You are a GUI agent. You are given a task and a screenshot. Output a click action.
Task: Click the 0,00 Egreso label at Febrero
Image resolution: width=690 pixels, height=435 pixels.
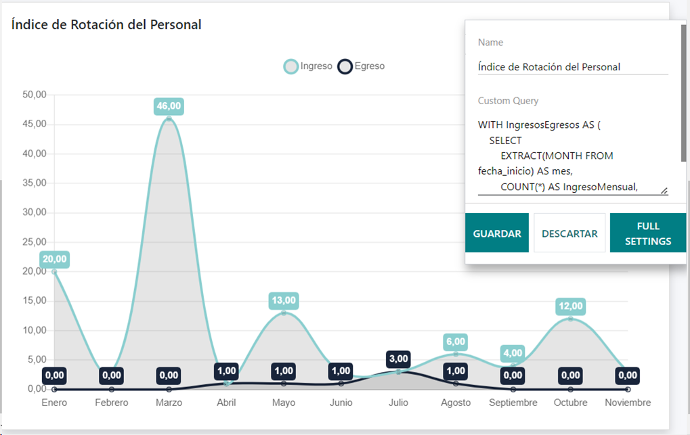click(x=112, y=376)
